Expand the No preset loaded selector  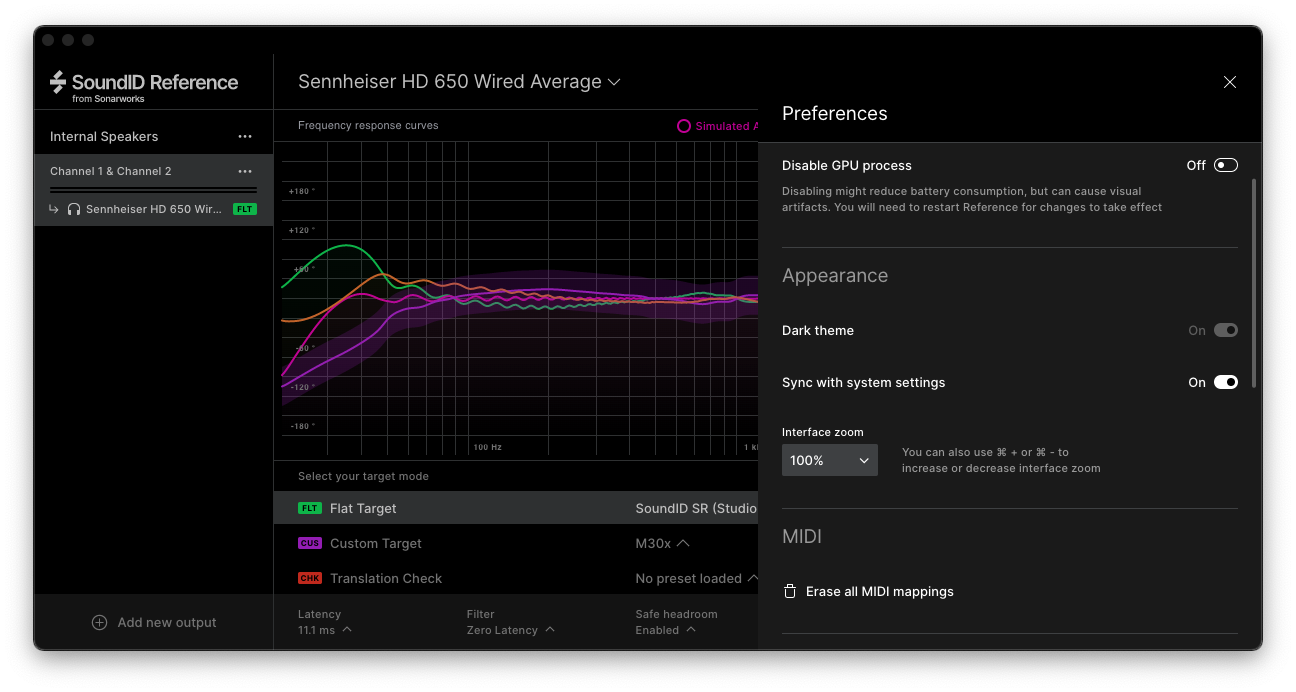(x=696, y=579)
